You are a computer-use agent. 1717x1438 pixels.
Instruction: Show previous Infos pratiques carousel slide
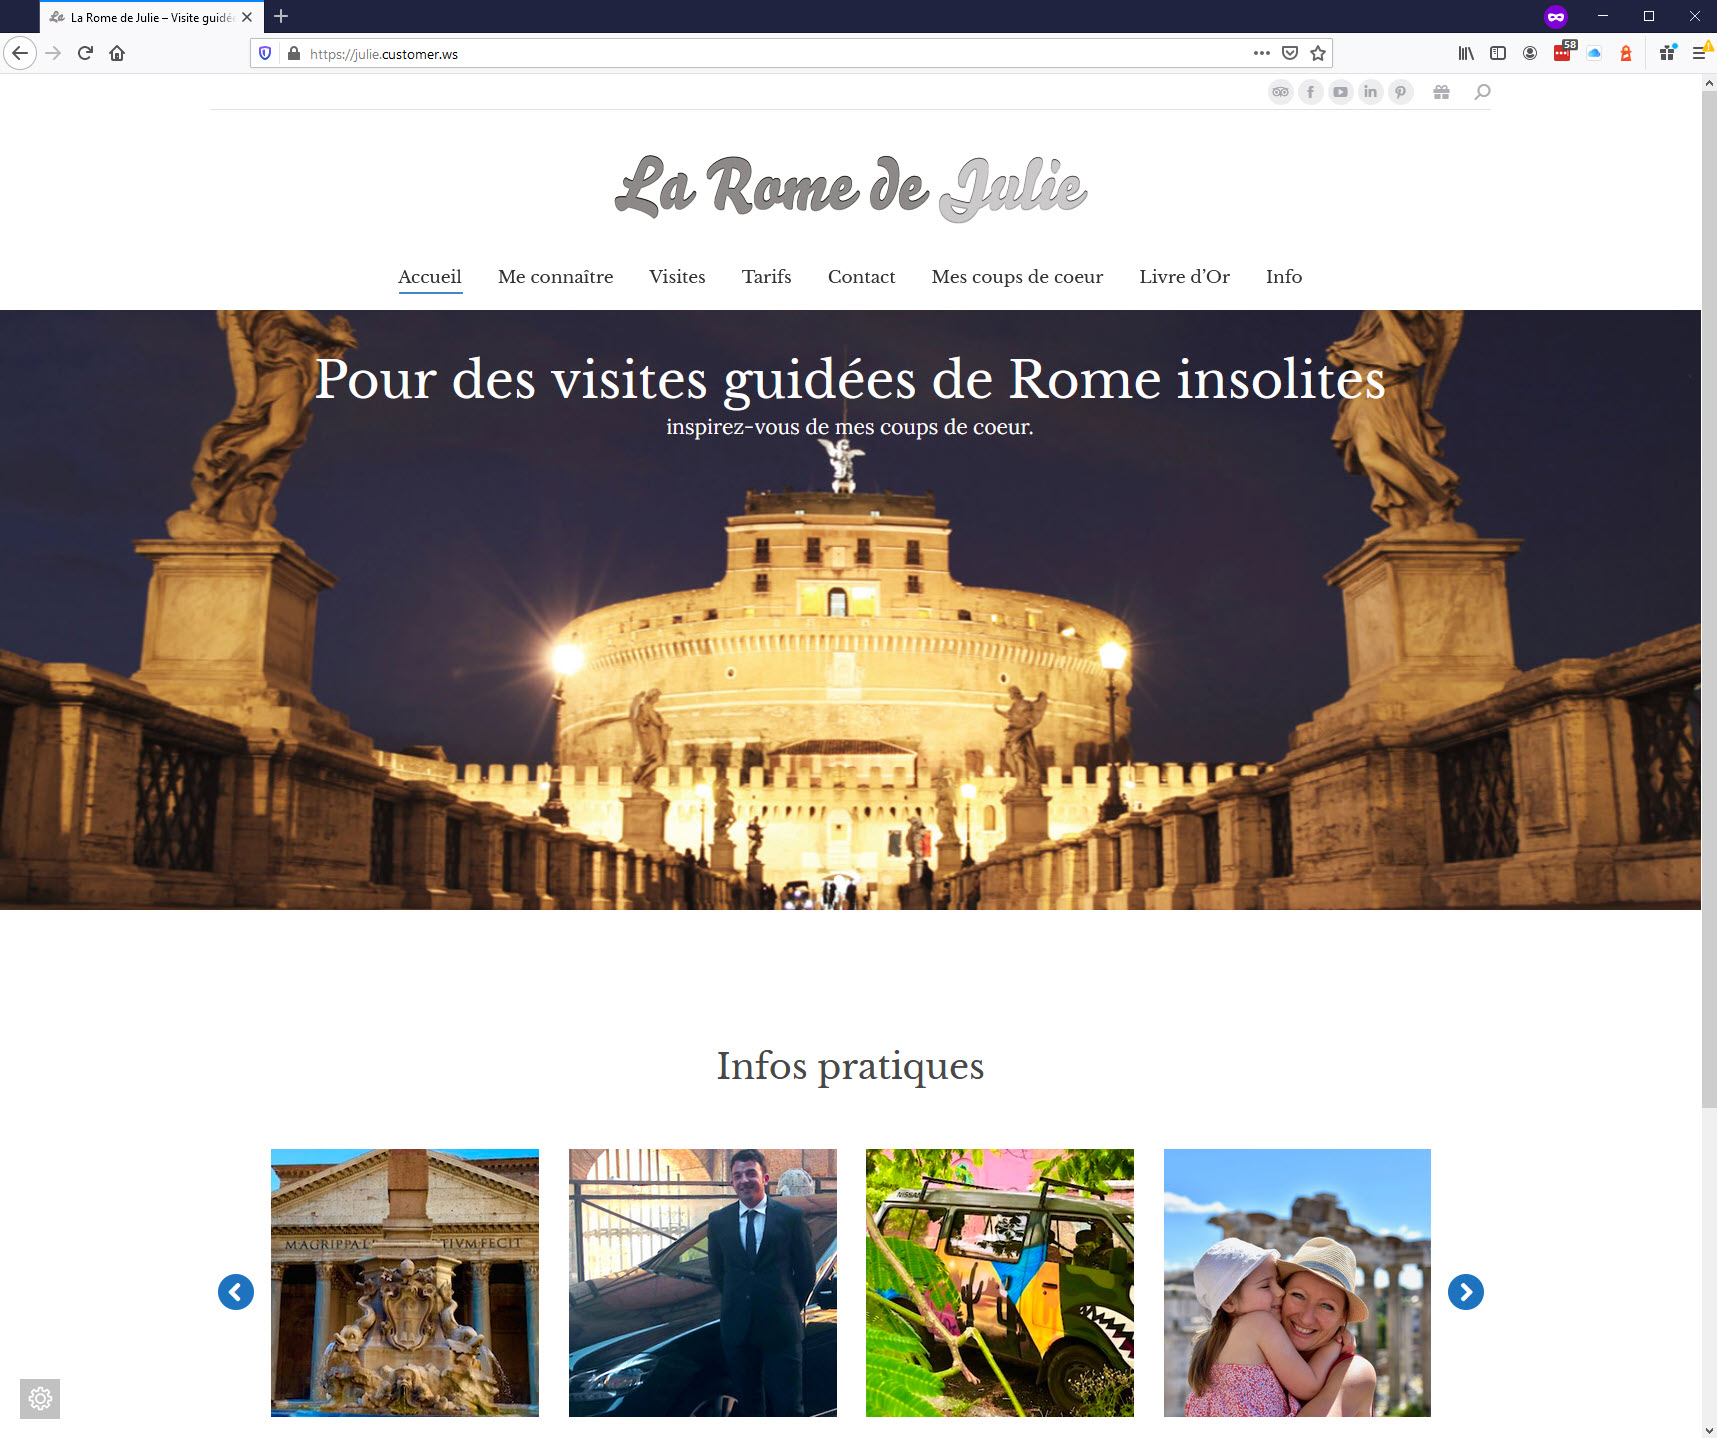(236, 1292)
